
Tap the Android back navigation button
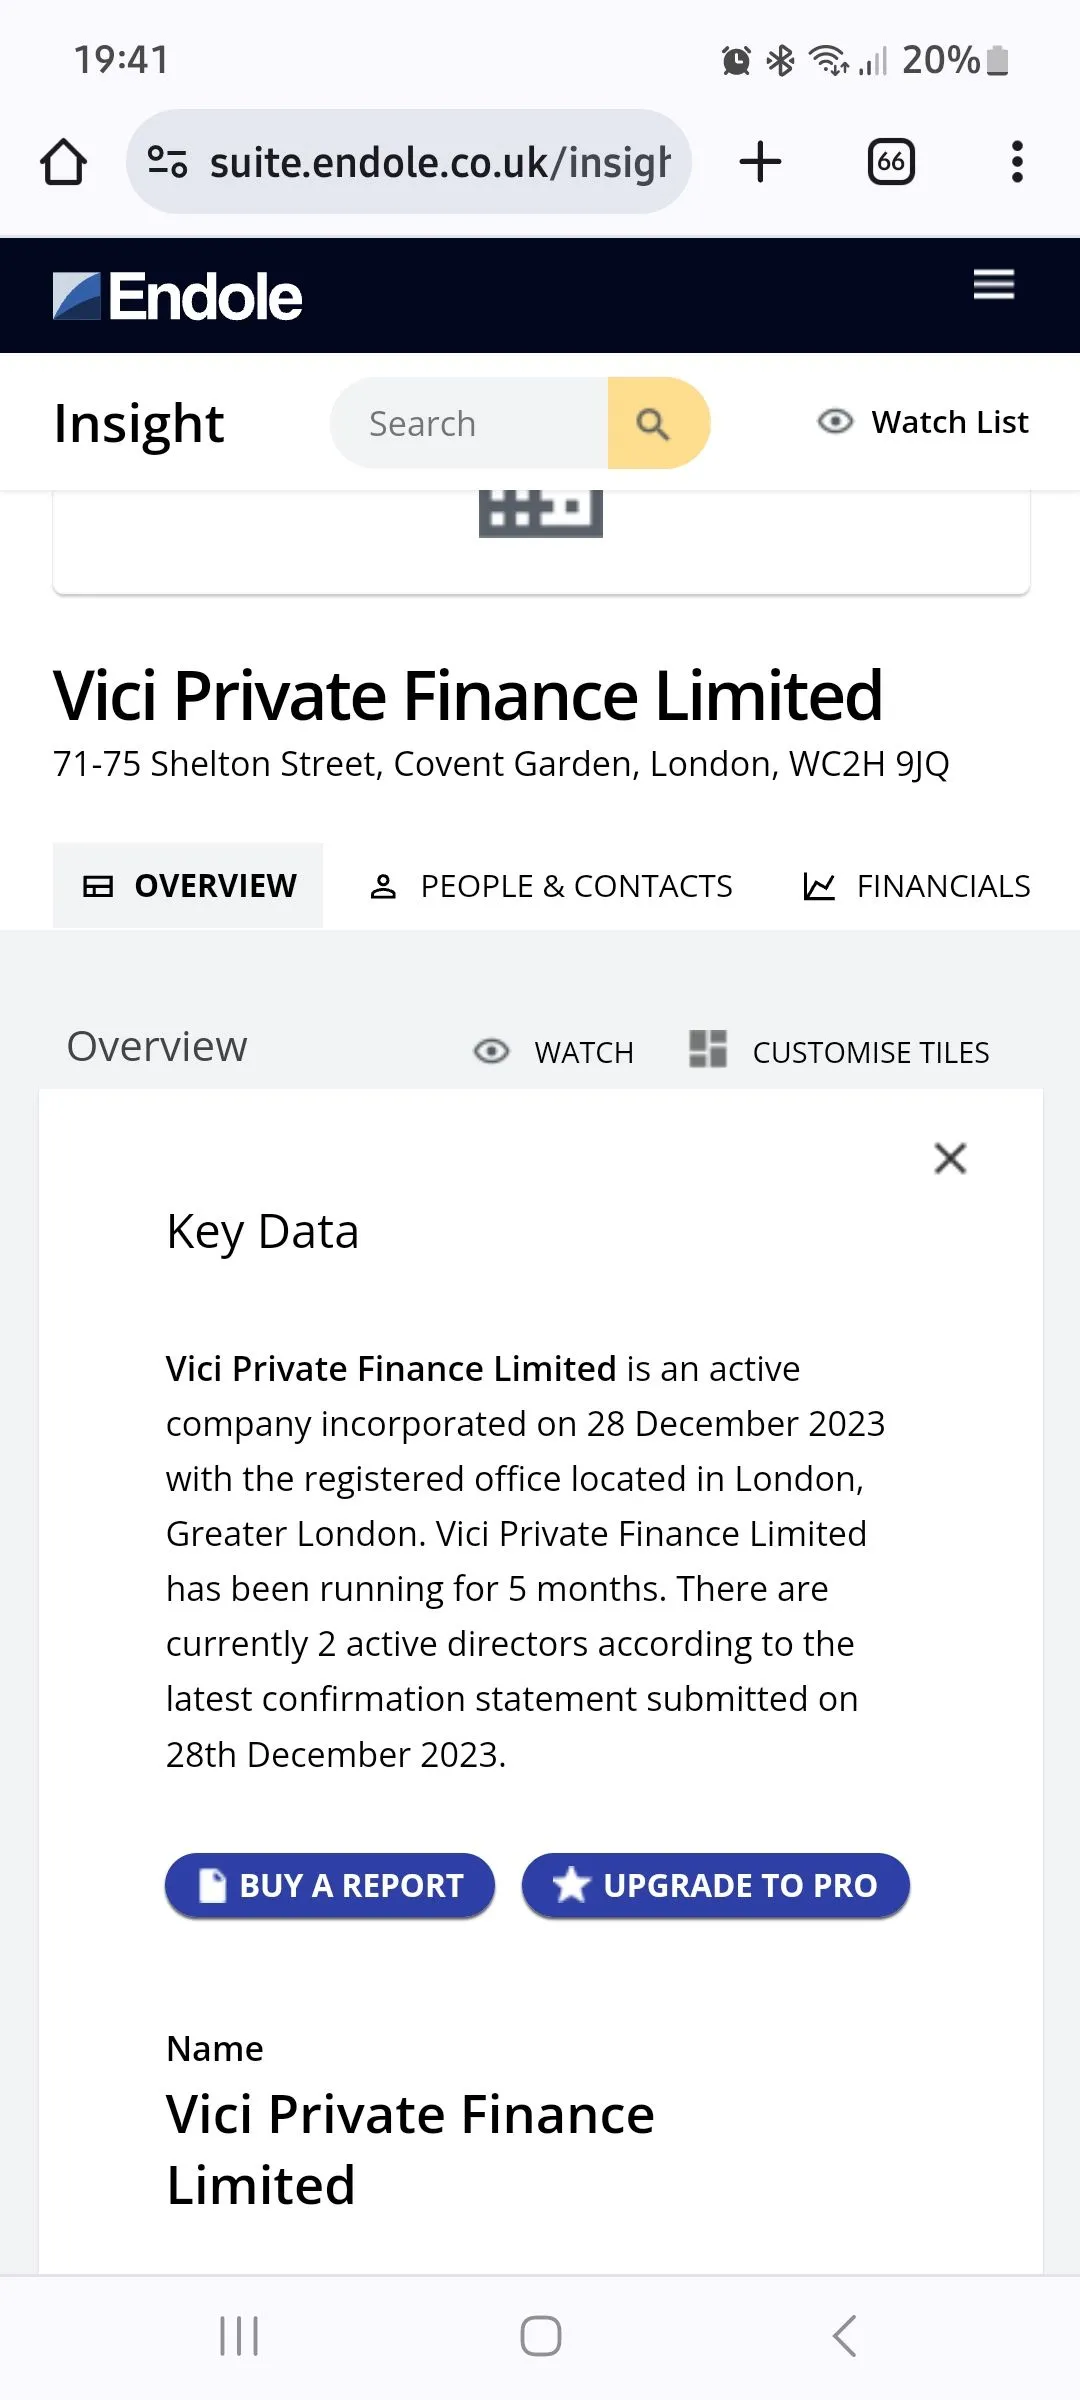tap(844, 2336)
